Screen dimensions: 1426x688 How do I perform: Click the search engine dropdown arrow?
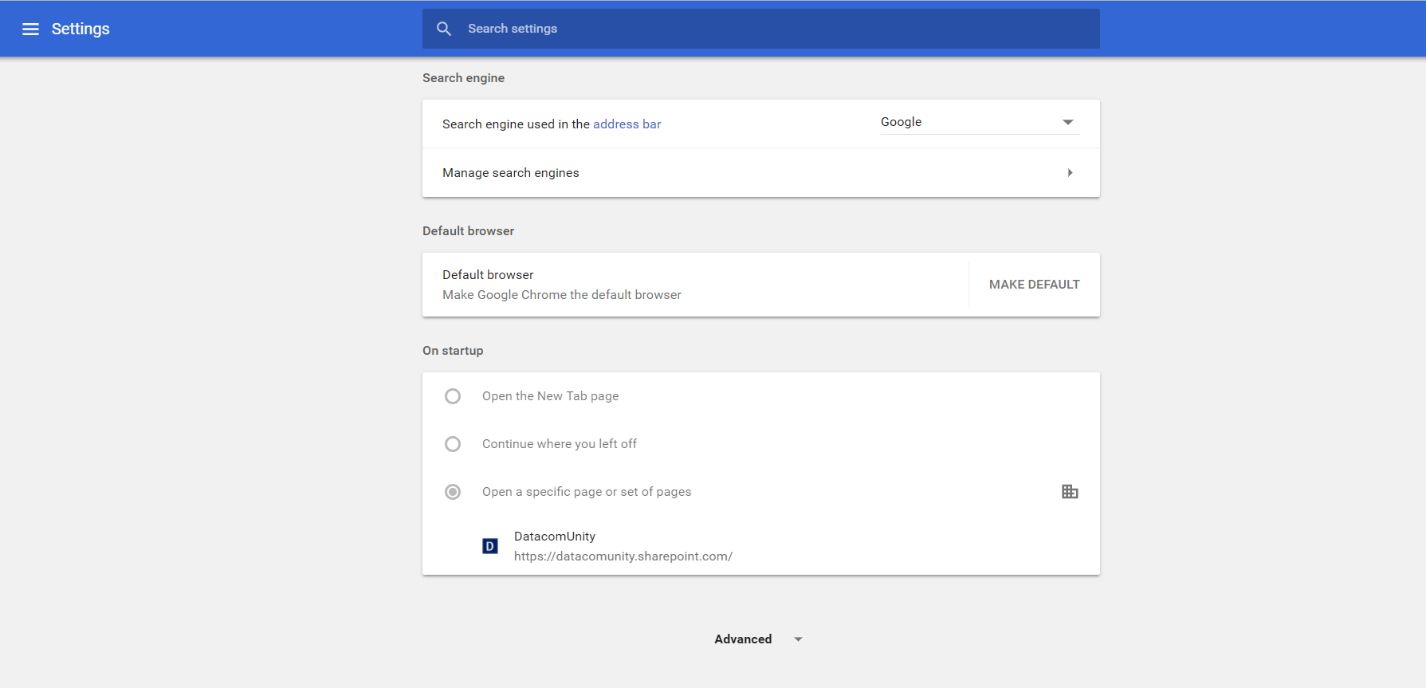(x=1067, y=122)
